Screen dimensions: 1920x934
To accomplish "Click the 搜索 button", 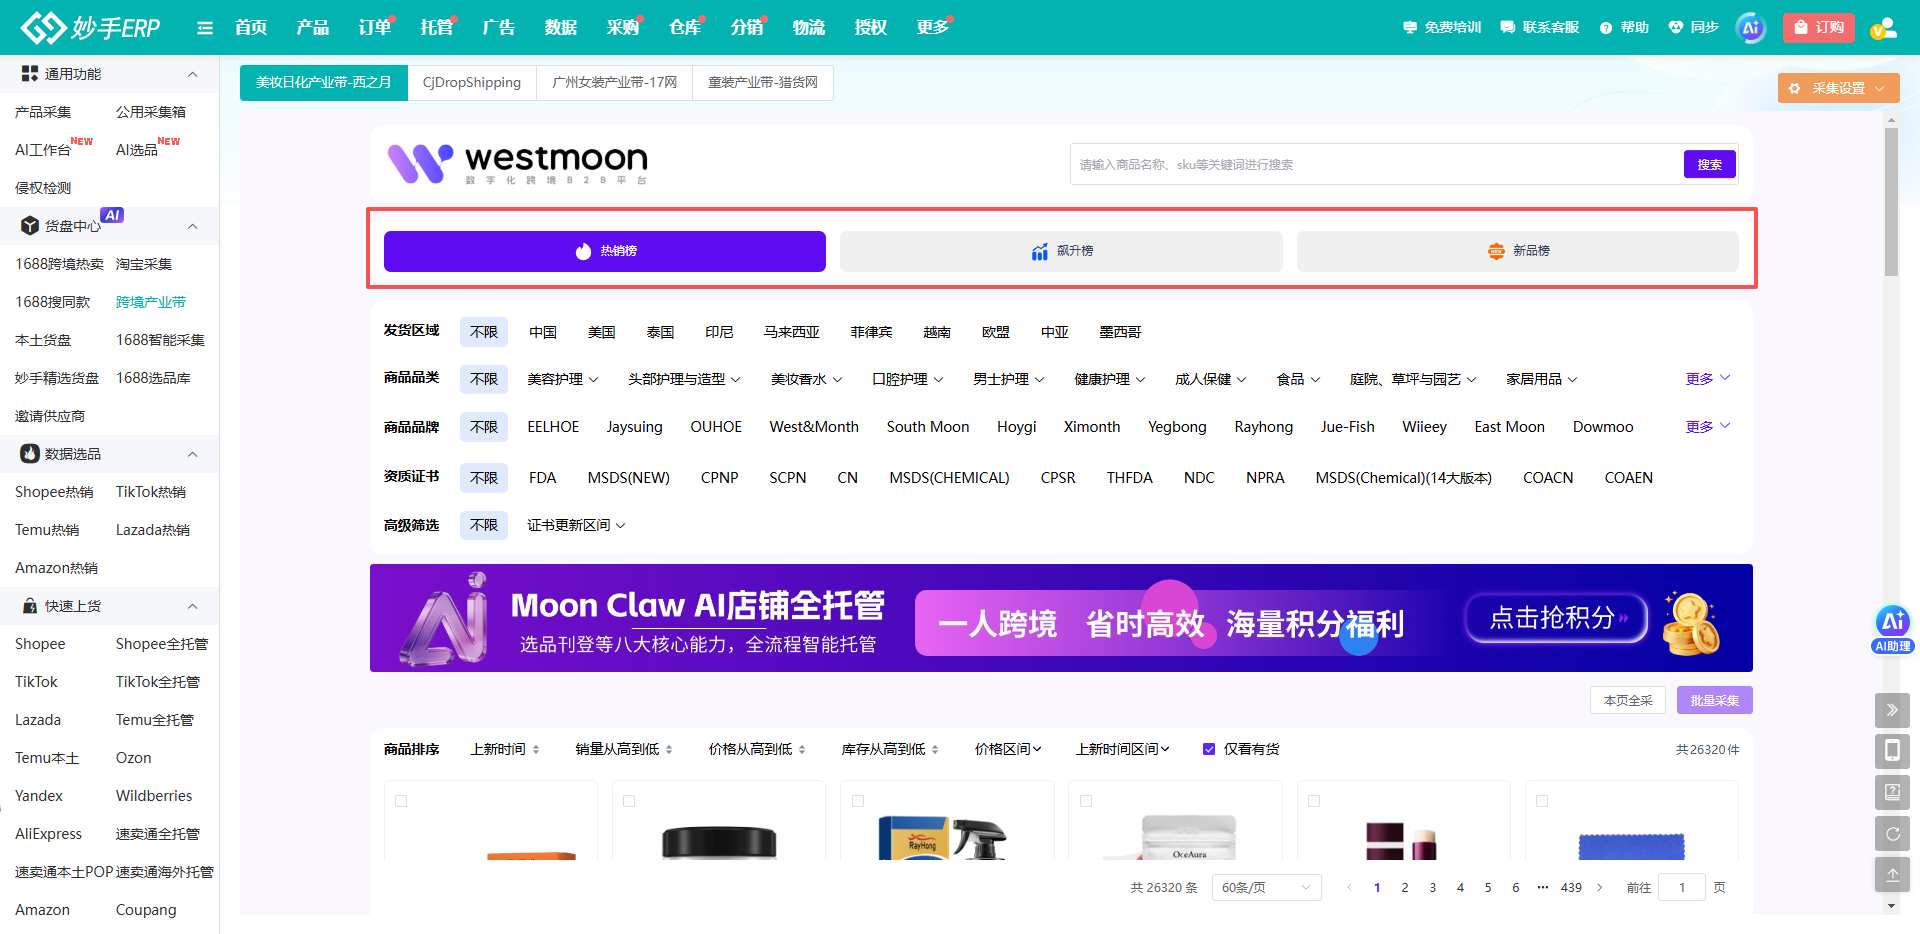I will click(1709, 165).
